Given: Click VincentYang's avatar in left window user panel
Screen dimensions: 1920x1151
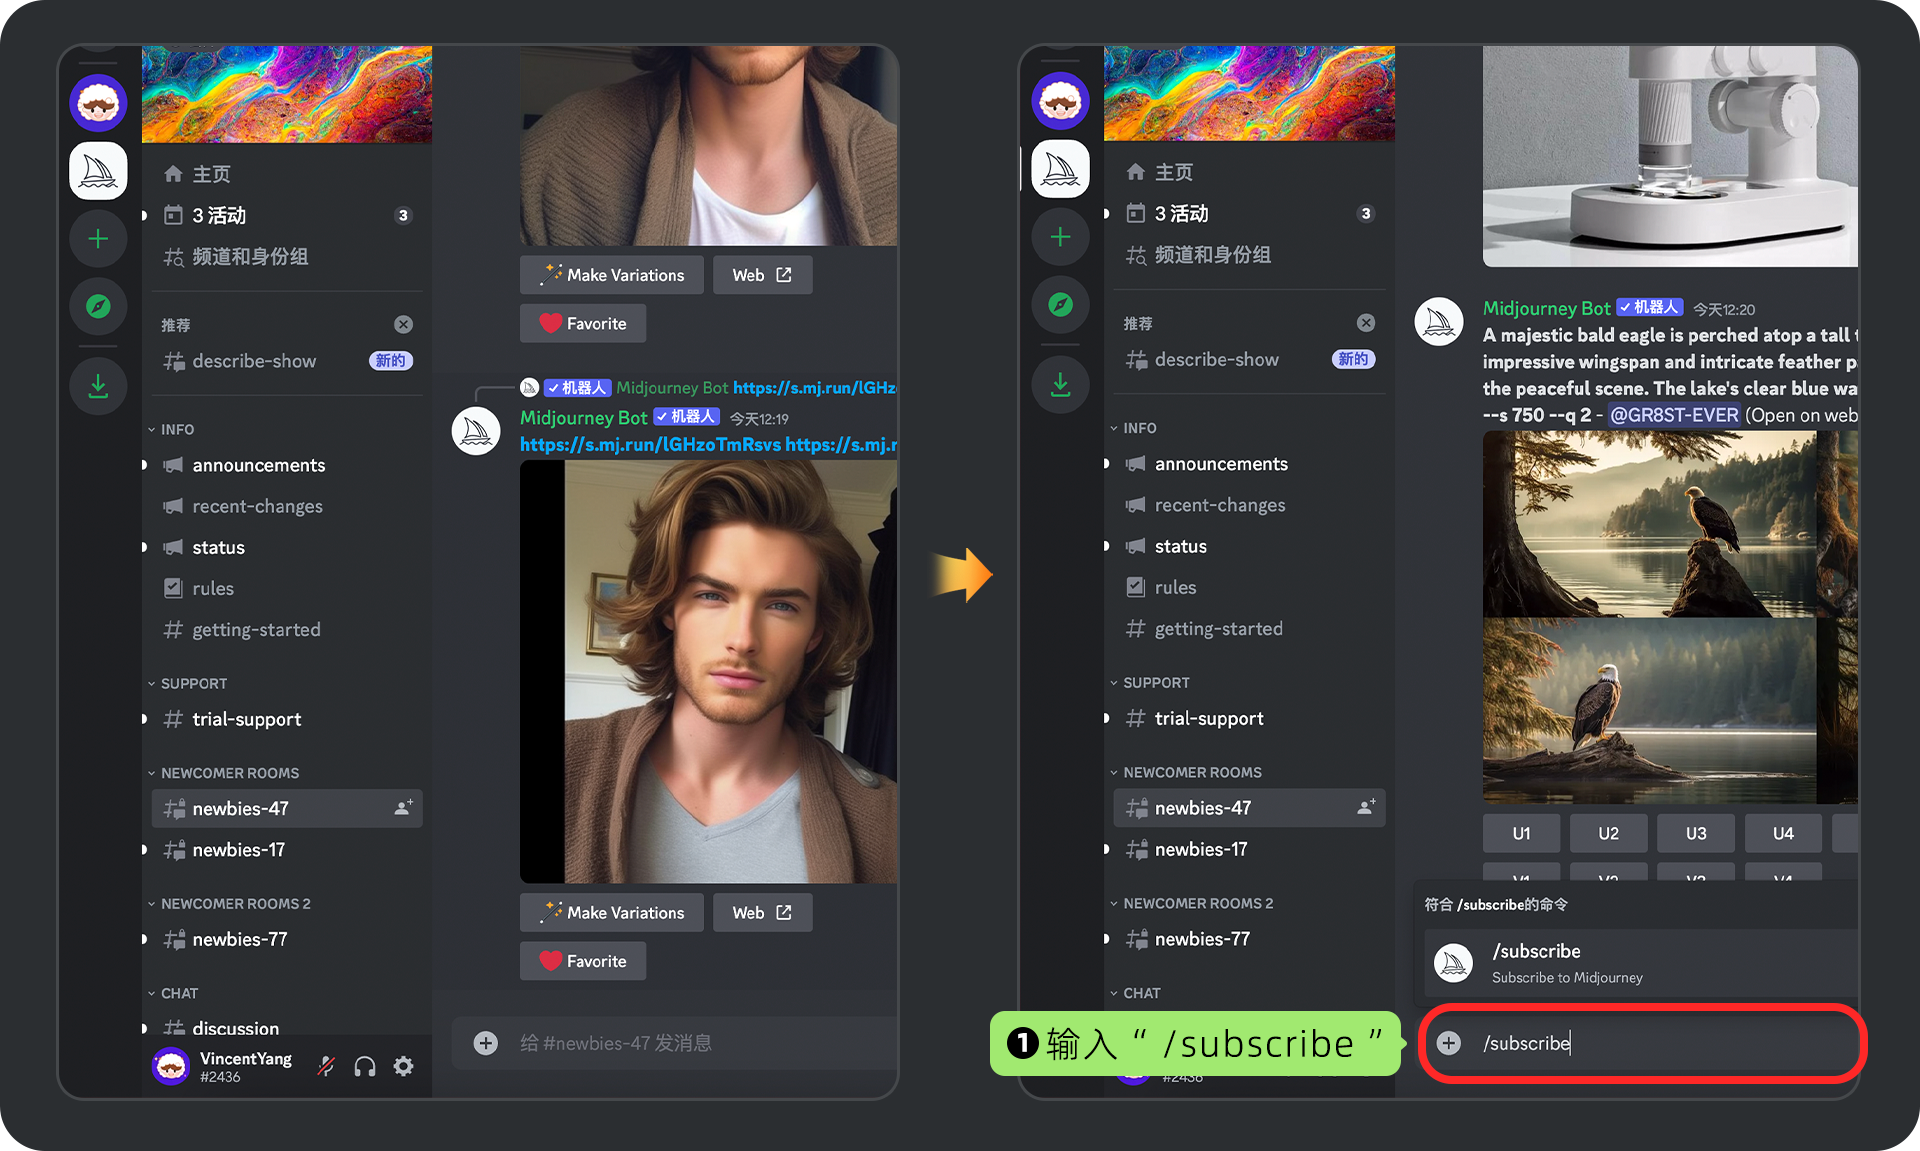Looking at the screenshot, I should 171,1066.
